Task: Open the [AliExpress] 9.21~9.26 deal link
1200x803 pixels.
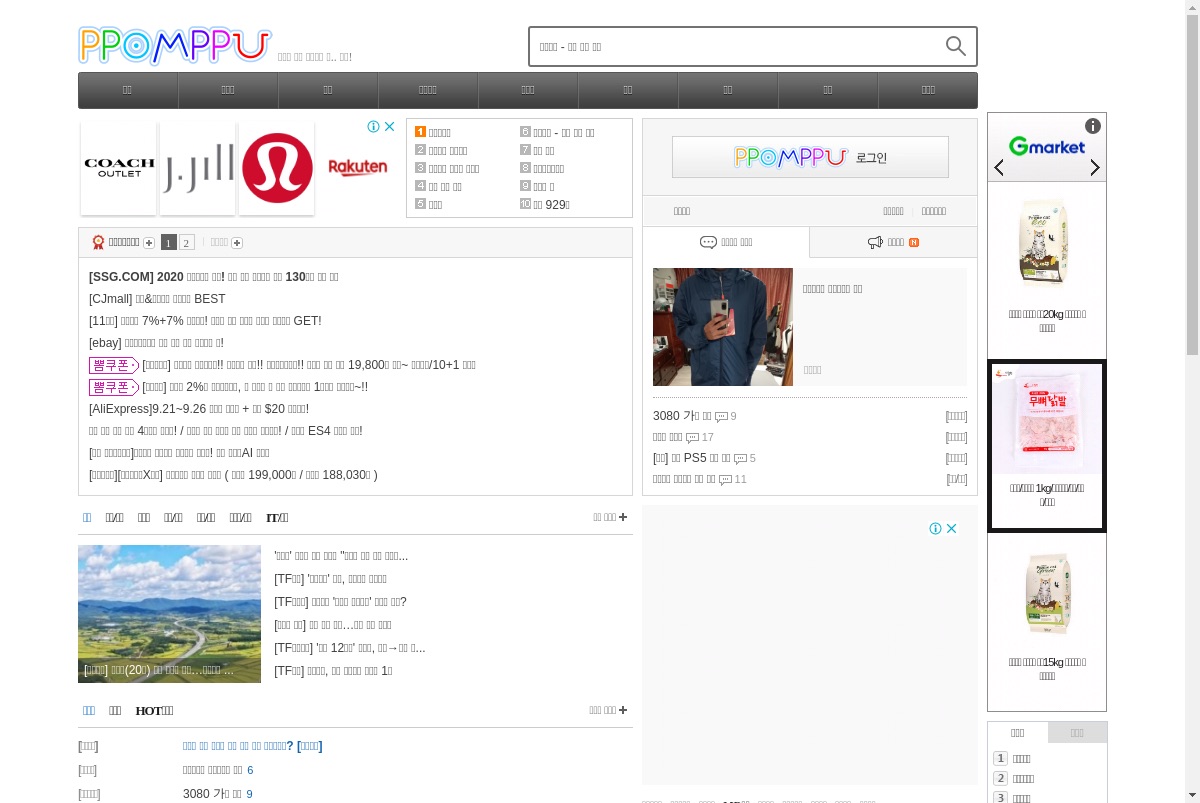Action: 199,409
